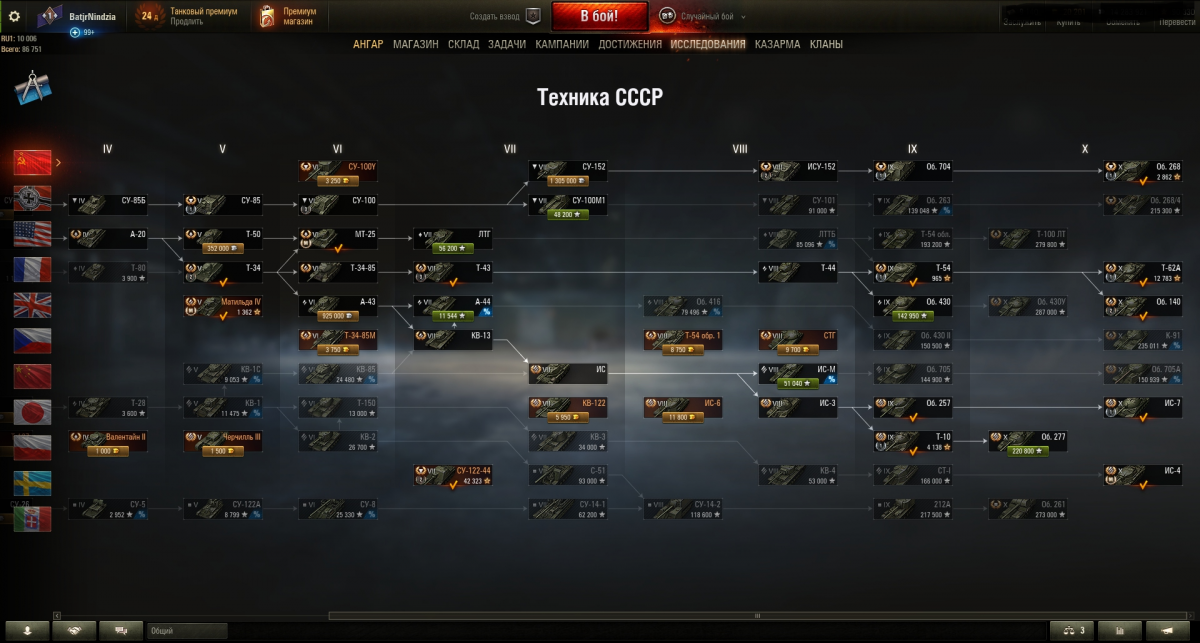
Task: Open the МАГАЗИН tab
Action: tap(416, 44)
